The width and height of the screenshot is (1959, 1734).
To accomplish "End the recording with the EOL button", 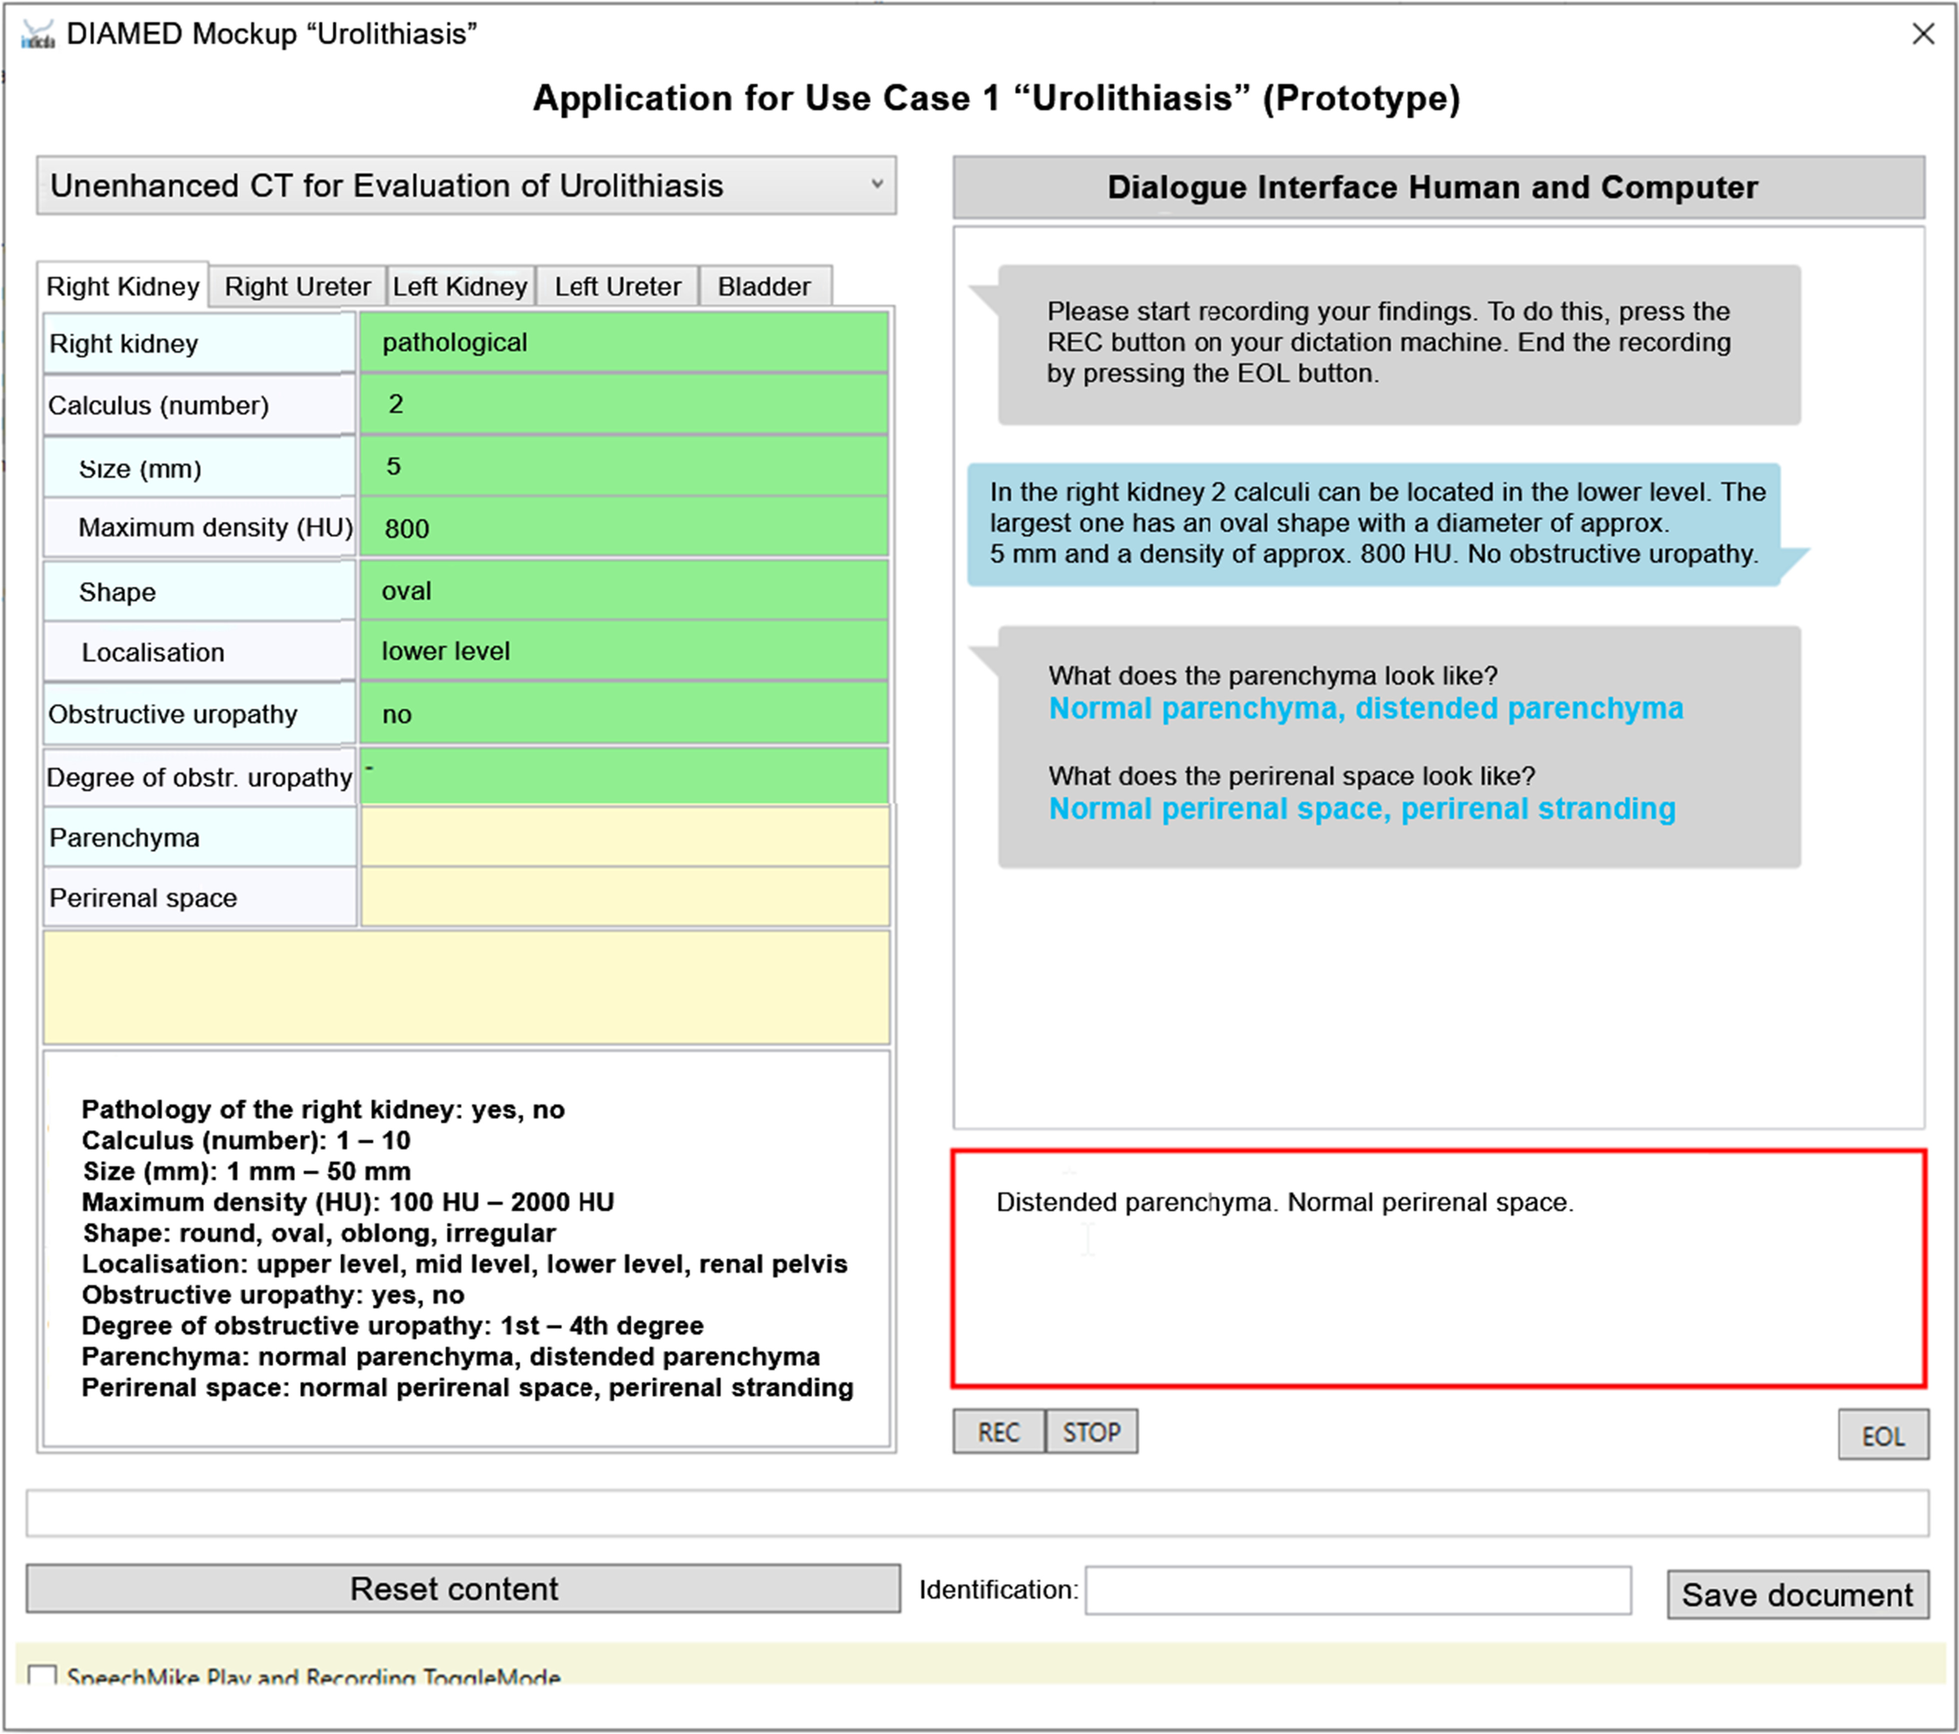I will coord(1883,1436).
